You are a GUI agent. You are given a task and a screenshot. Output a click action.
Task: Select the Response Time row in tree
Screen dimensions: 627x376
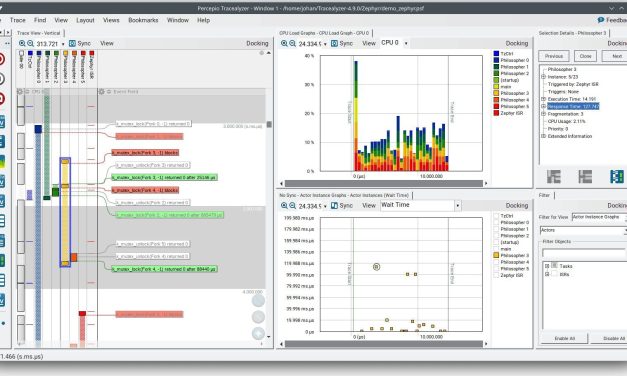click(x=573, y=106)
